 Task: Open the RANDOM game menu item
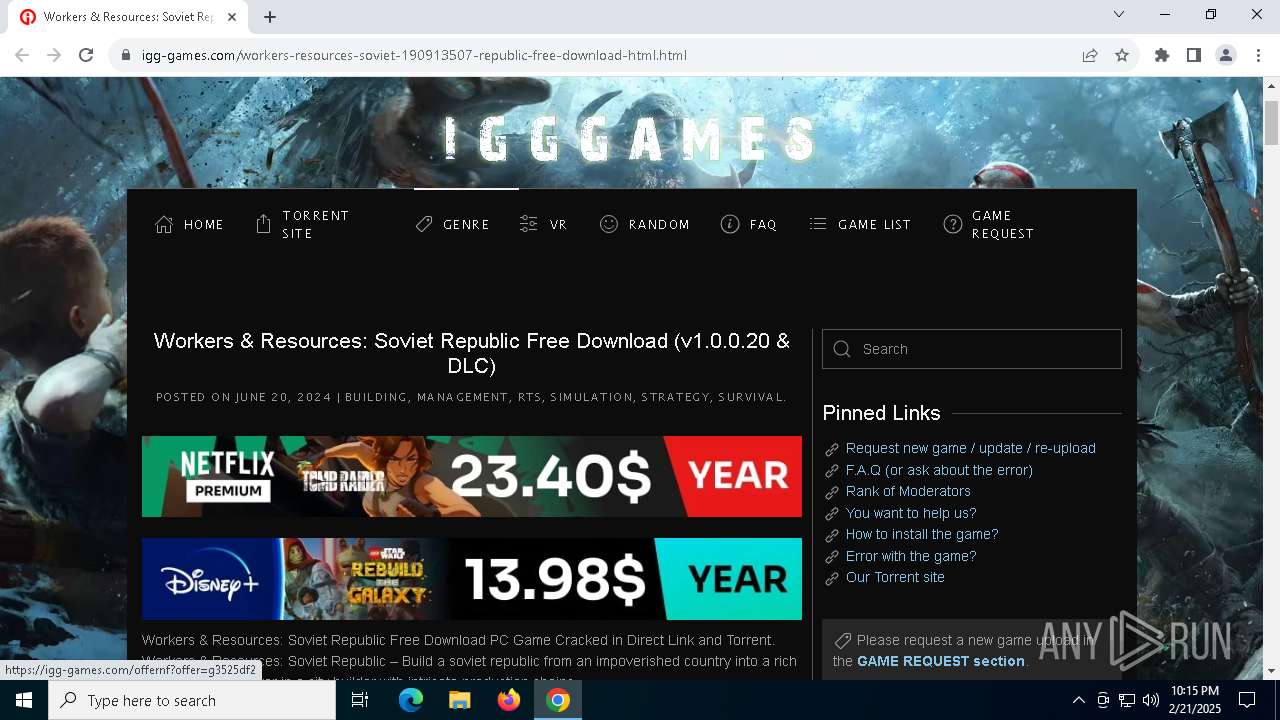click(x=645, y=224)
